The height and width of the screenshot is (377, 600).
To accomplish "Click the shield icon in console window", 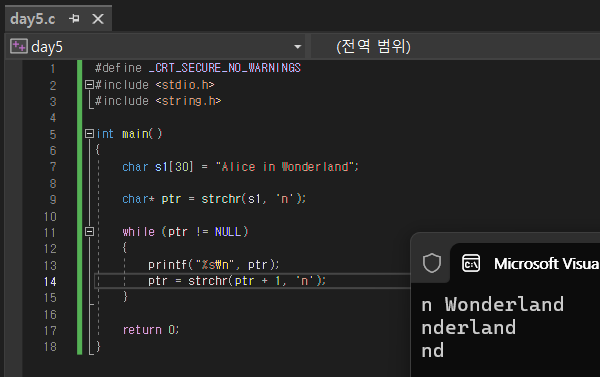I will click(432, 263).
